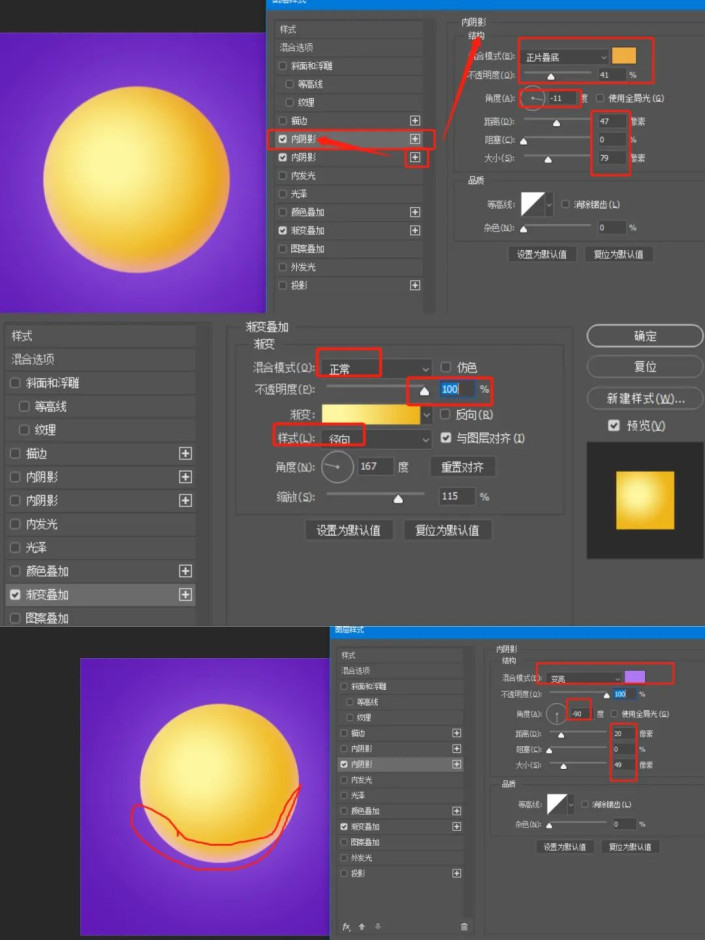Viewport: 705px width, 940px height.
Task: Select the red-outlined 内阴影 effect row
Action: (340, 139)
